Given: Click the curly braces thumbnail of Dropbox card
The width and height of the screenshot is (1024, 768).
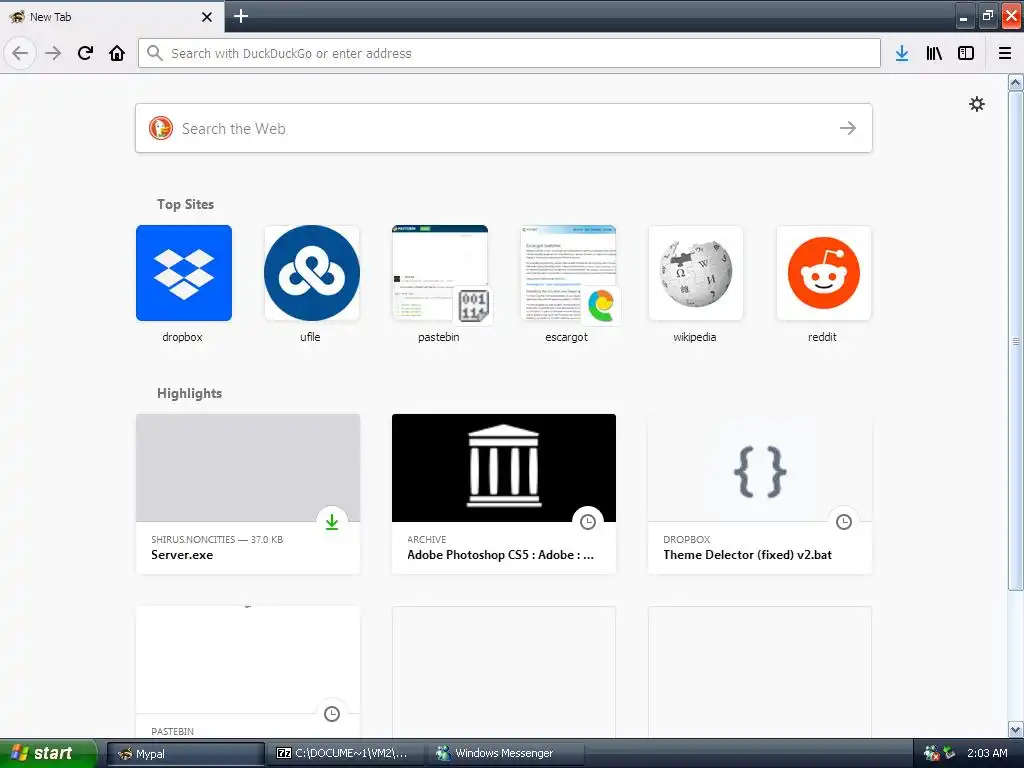Looking at the screenshot, I should pos(760,468).
